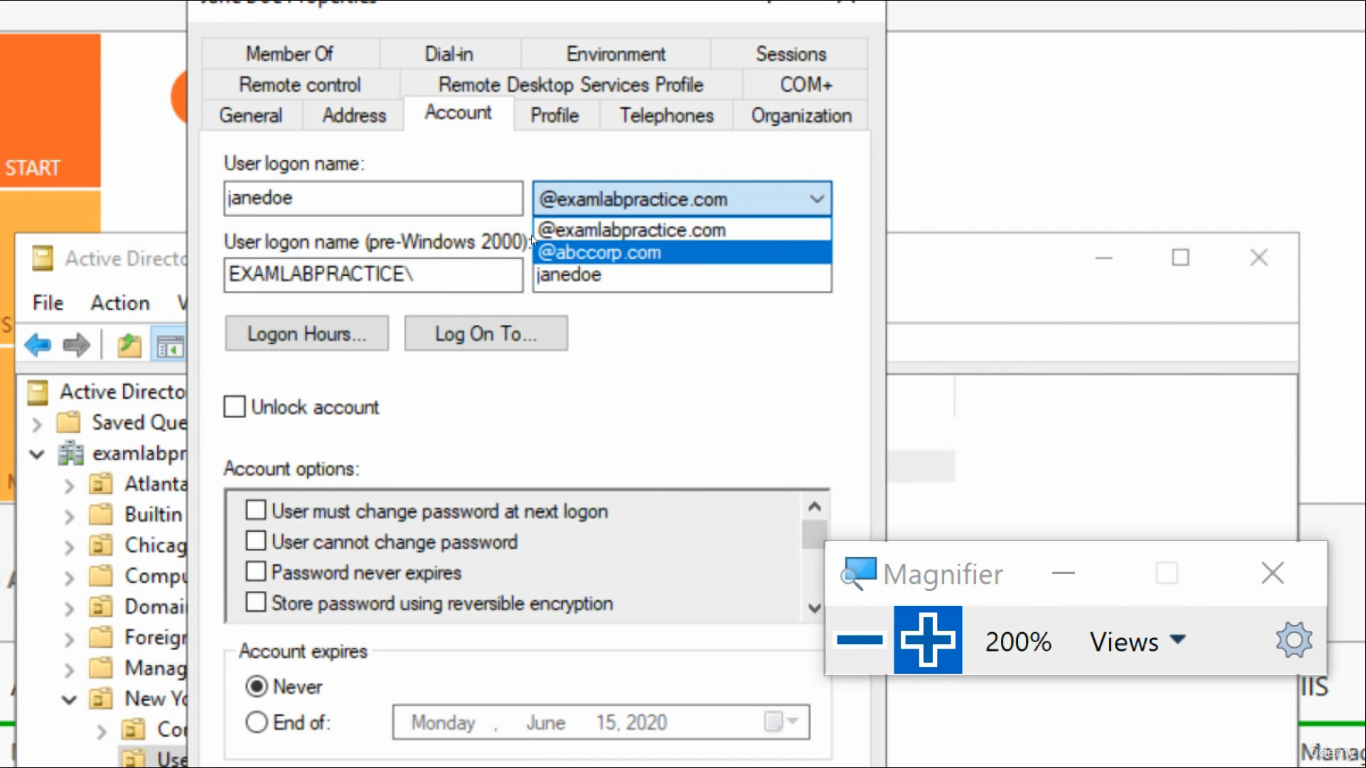The height and width of the screenshot is (768, 1366).
Task: Open the Action menu in Active Directory window
Action: coord(120,303)
